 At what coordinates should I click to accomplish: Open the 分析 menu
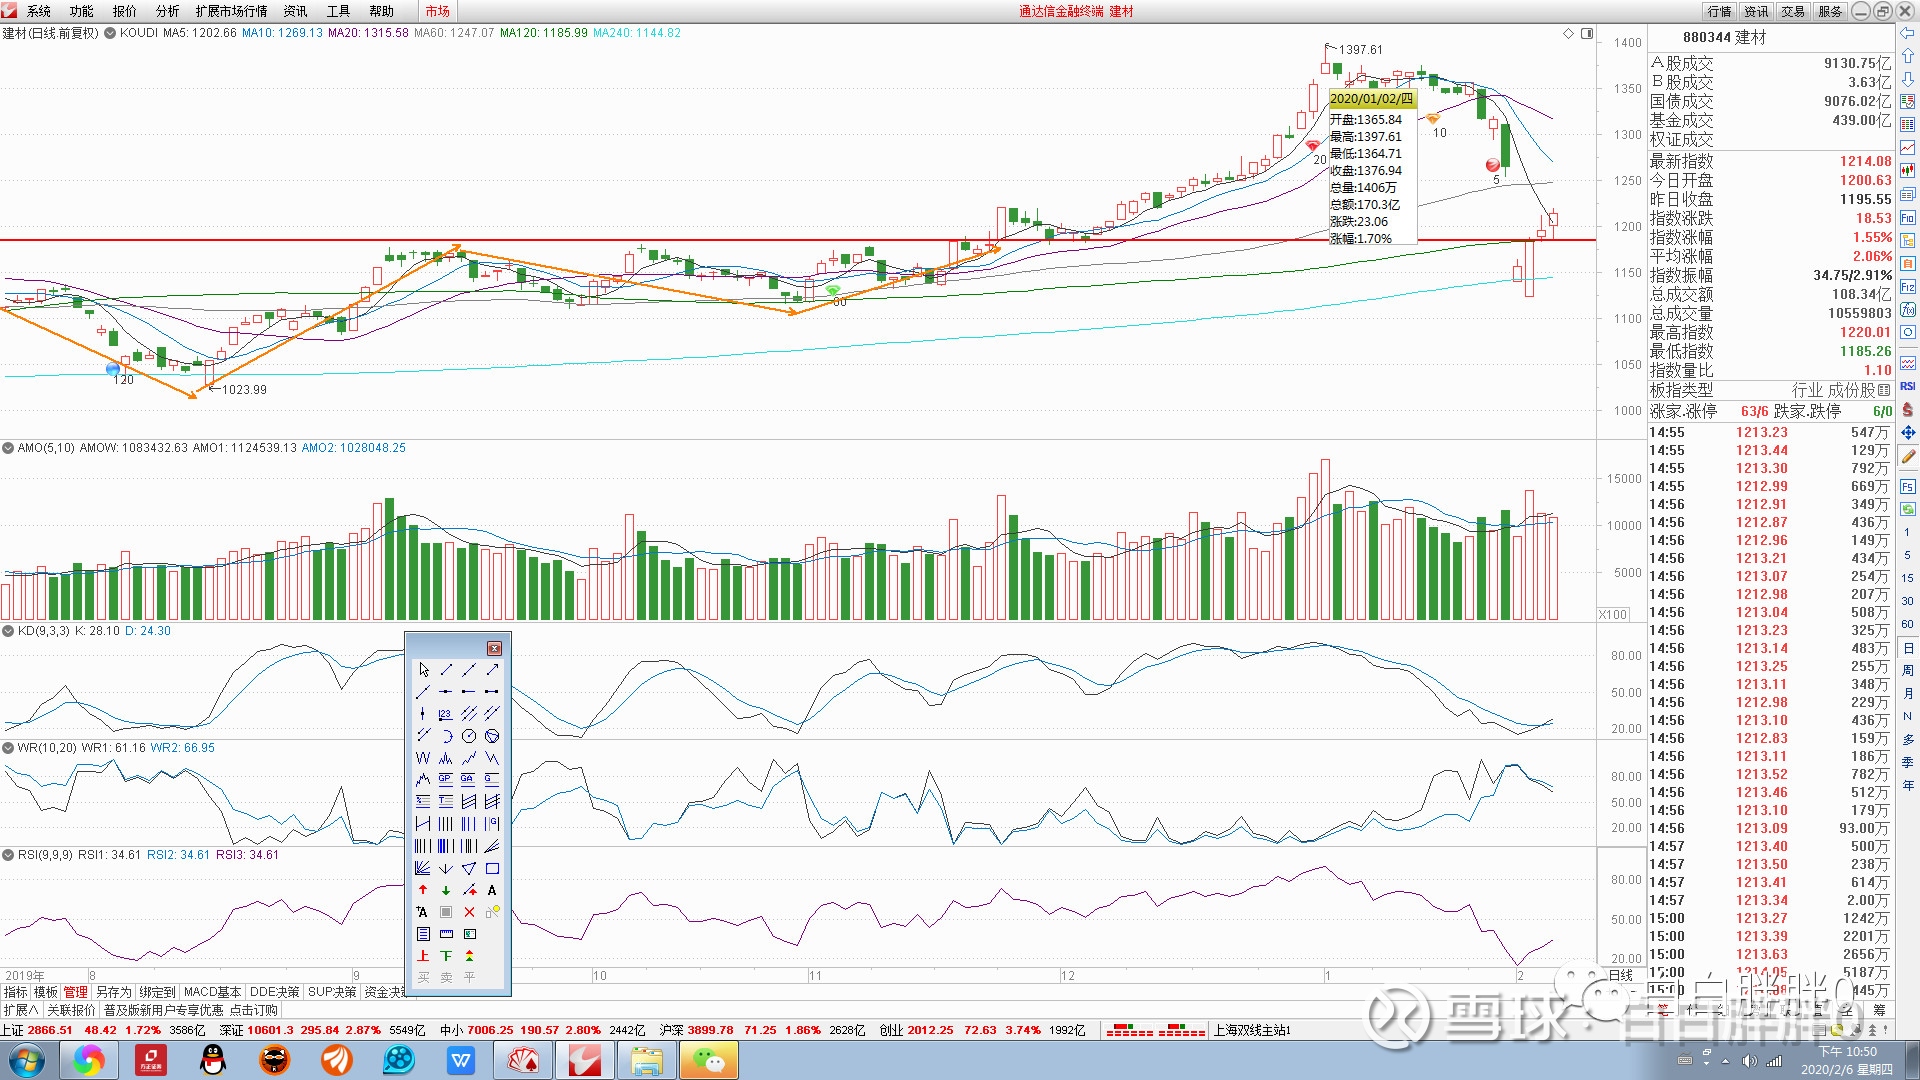(x=167, y=11)
